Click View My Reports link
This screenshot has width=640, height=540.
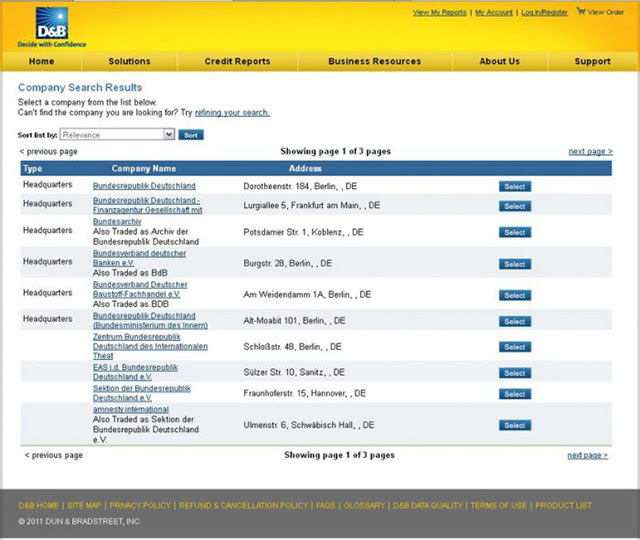point(439,12)
